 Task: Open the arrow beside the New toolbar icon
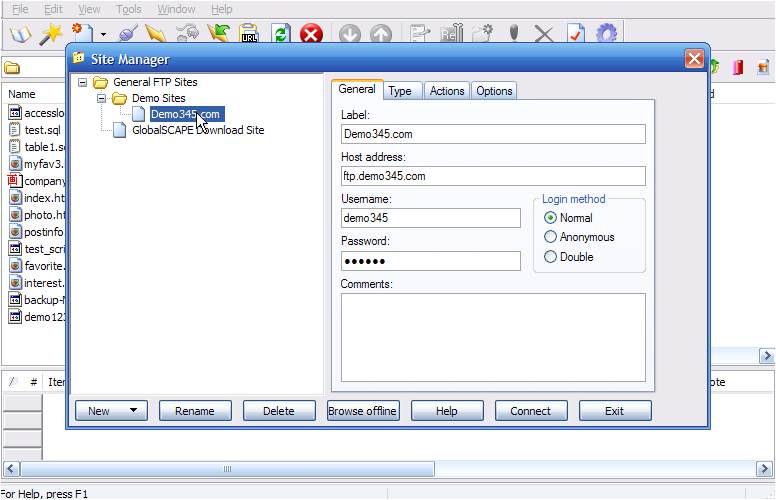click(x=103, y=35)
